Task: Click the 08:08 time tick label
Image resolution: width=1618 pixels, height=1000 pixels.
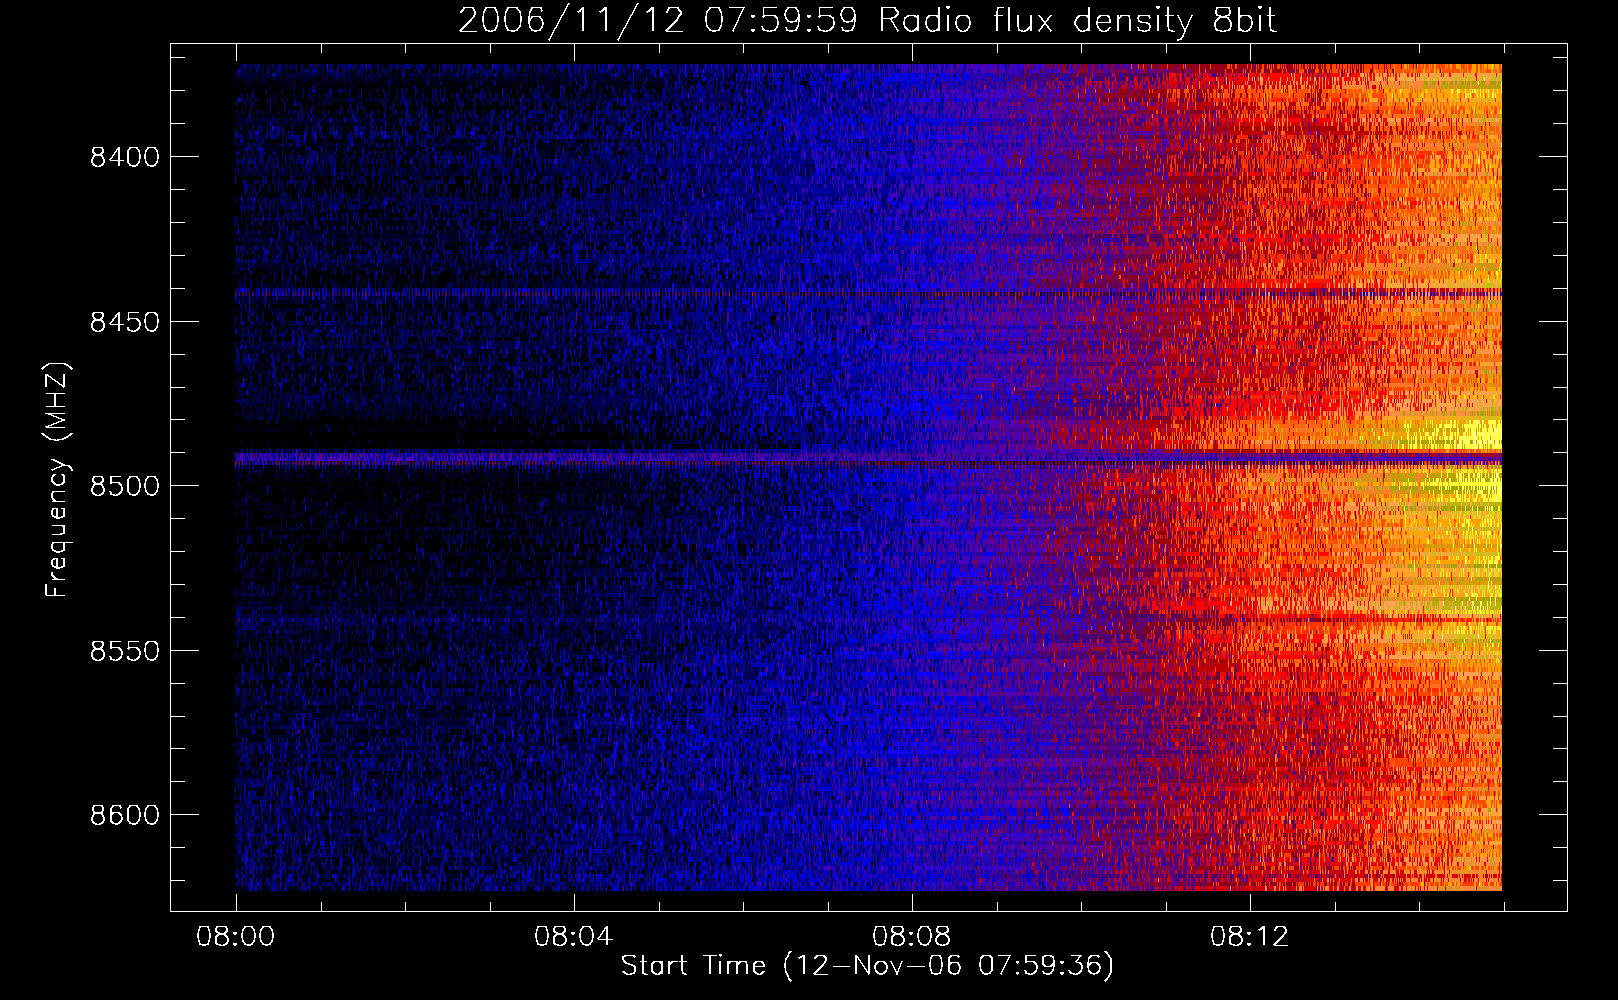Action: pyautogui.click(x=912, y=937)
